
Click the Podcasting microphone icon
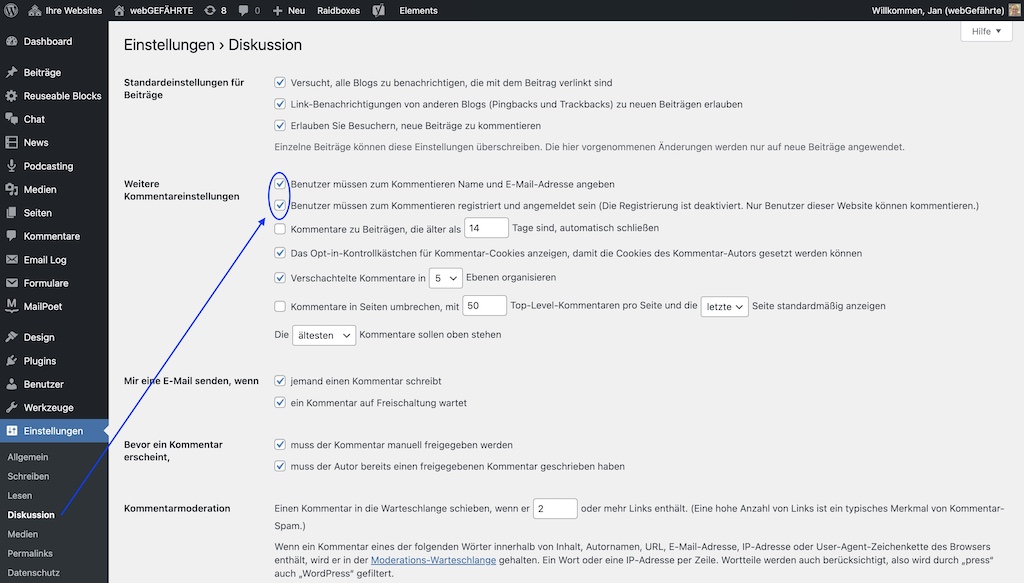[x=12, y=166]
